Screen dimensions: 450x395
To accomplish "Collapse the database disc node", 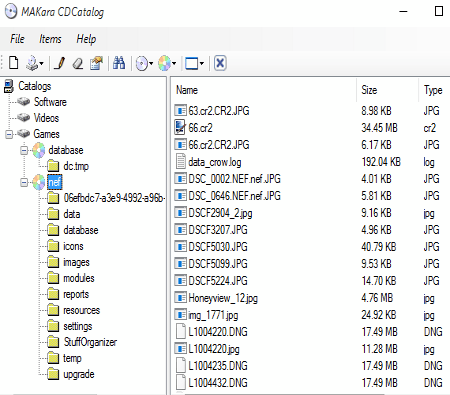I will (x=24, y=150).
